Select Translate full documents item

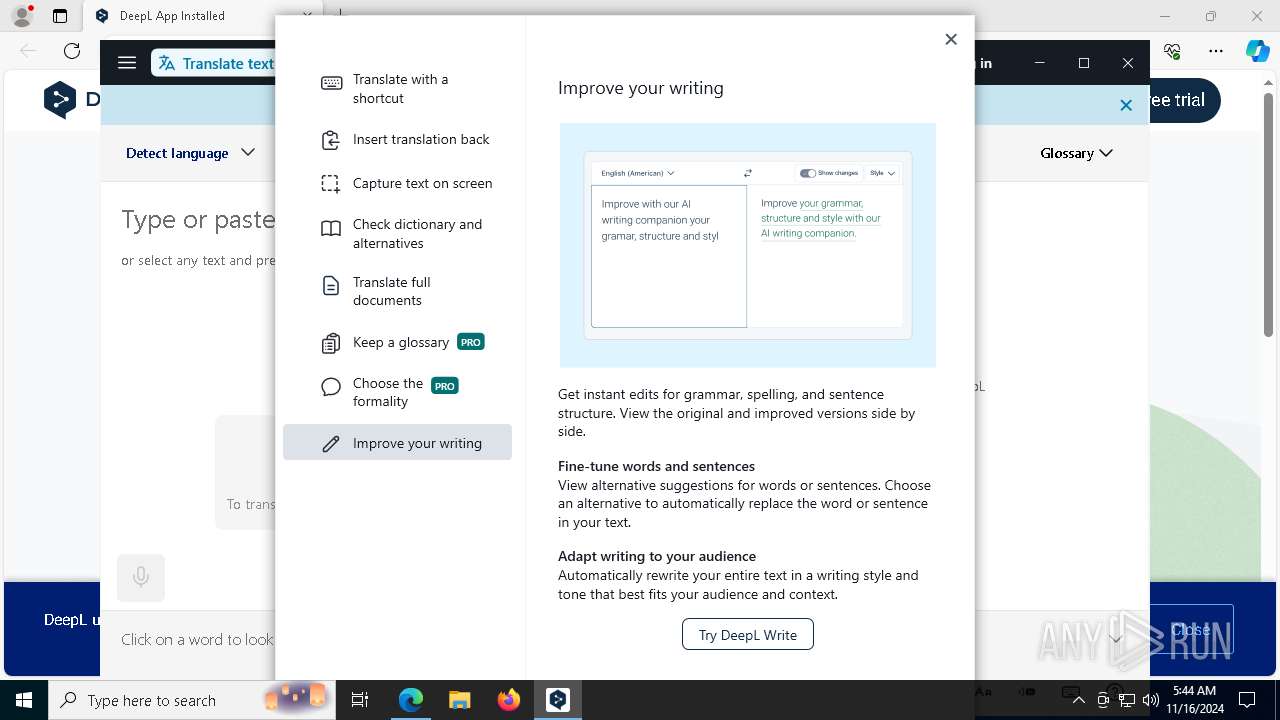(397, 291)
